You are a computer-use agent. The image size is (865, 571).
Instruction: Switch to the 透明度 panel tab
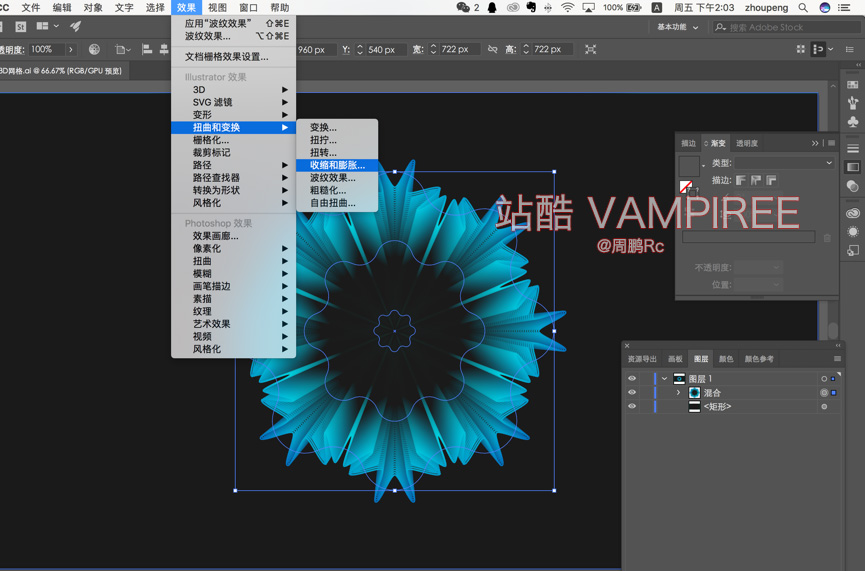pyautogui.click(x=746, y=143)
